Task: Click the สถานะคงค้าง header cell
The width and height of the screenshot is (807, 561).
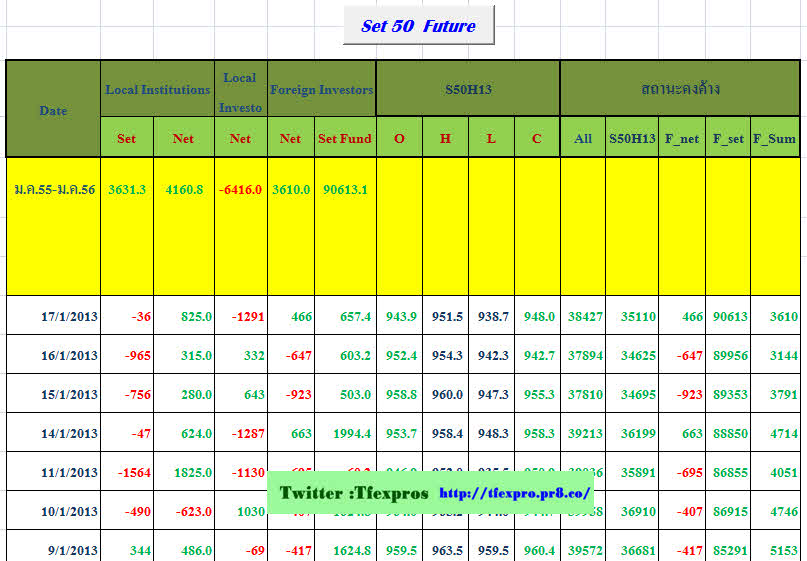Action: (679, 89)
